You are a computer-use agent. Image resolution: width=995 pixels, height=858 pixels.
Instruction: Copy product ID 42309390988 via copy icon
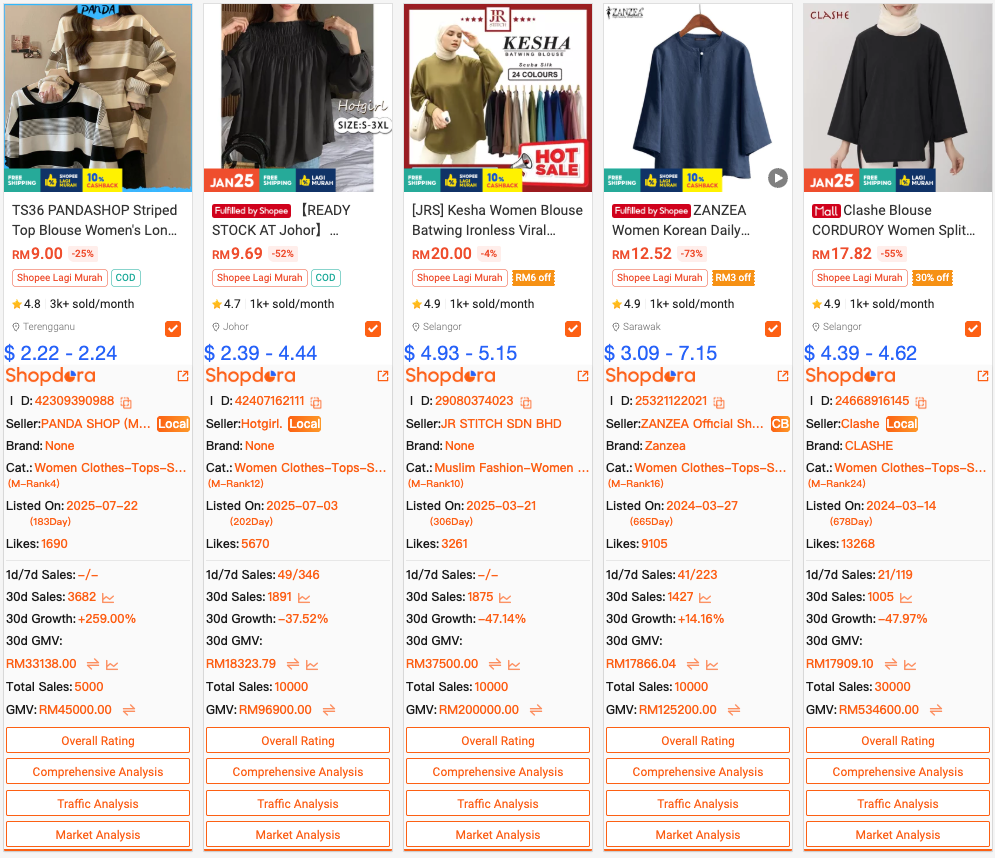pos(126,402)
